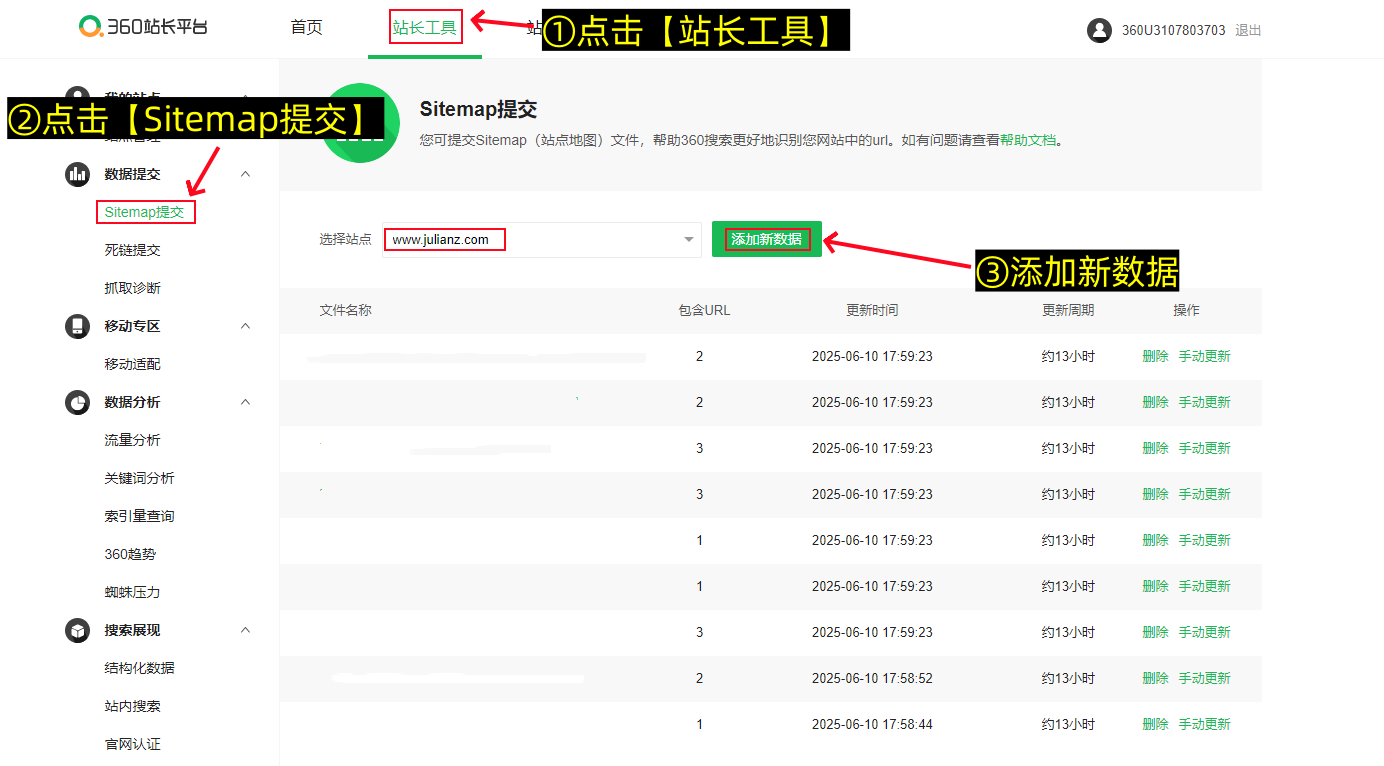Click the 数据分析 pie-chart icon

(77, 401)
